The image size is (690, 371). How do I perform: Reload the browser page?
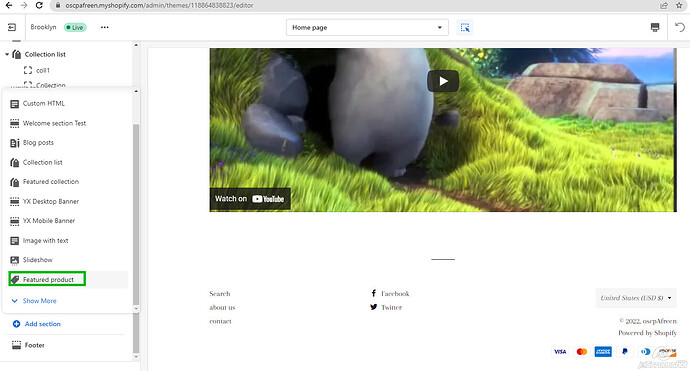[39, 5]
